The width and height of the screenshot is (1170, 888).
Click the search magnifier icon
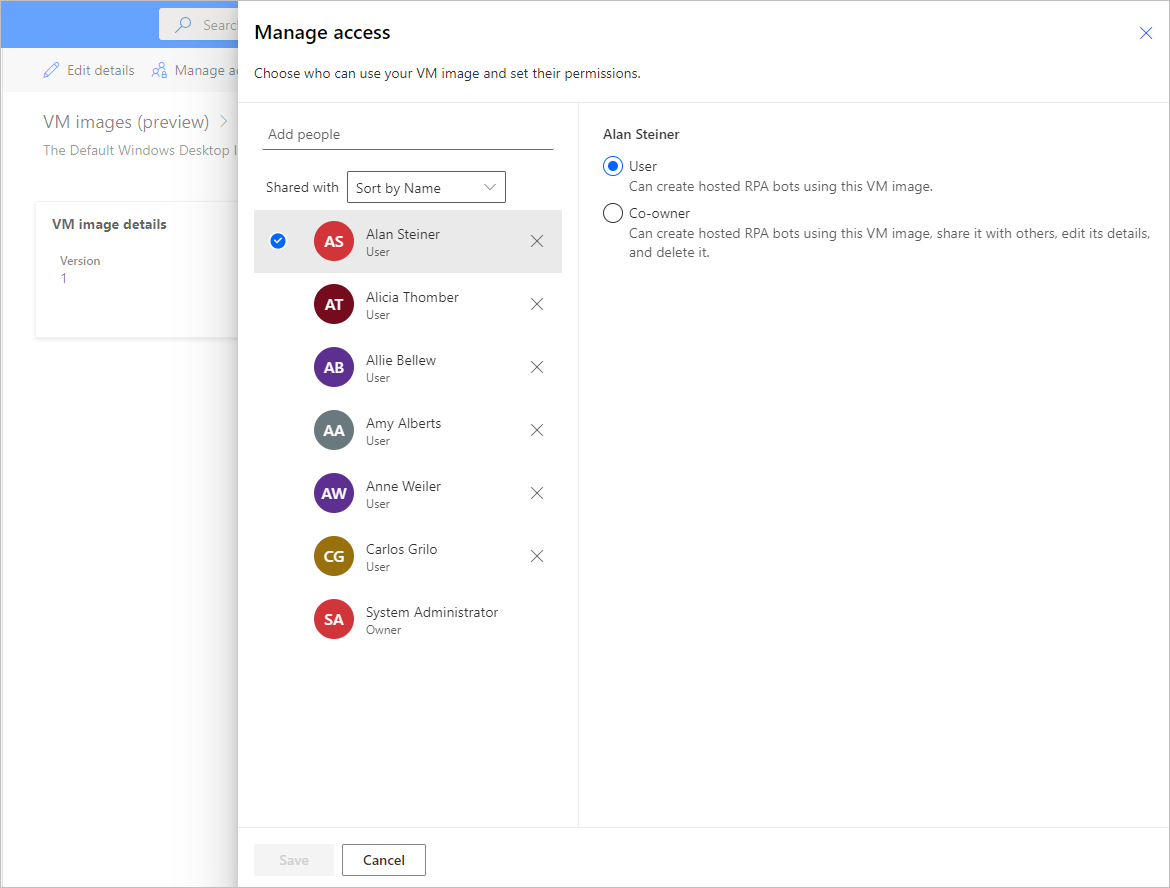tap(183, 25)
